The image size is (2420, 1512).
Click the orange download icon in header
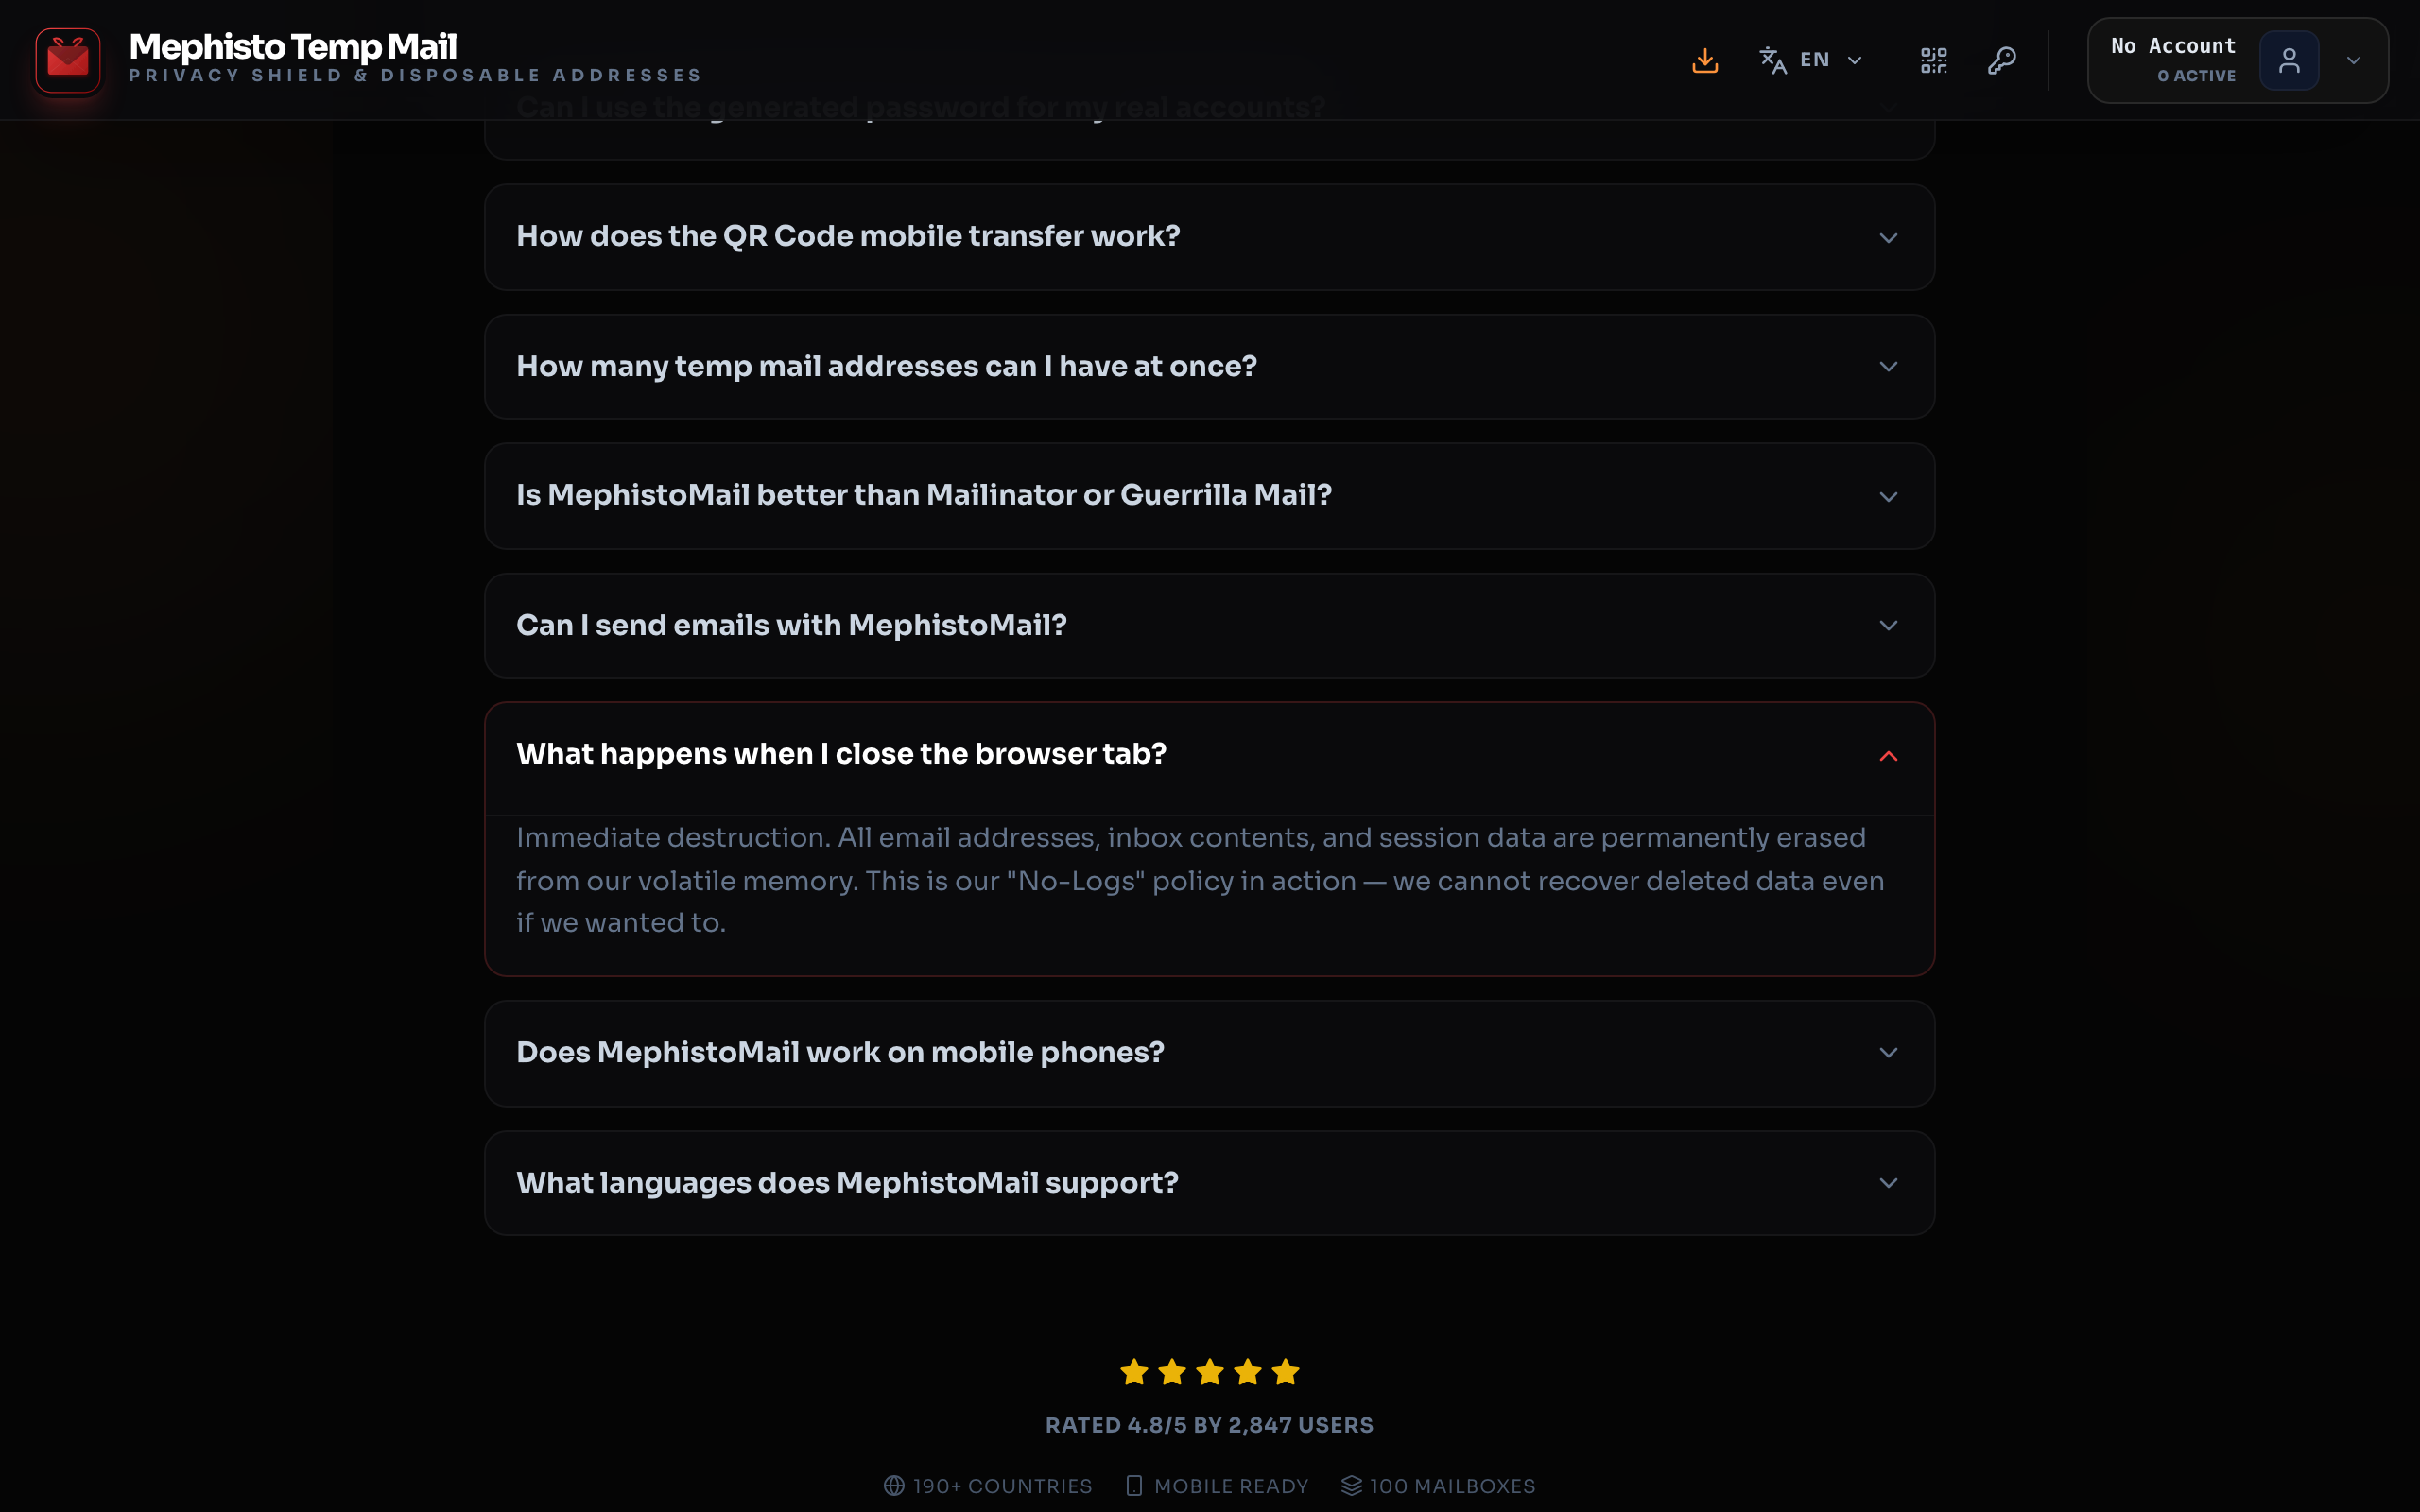[1705, 60]
